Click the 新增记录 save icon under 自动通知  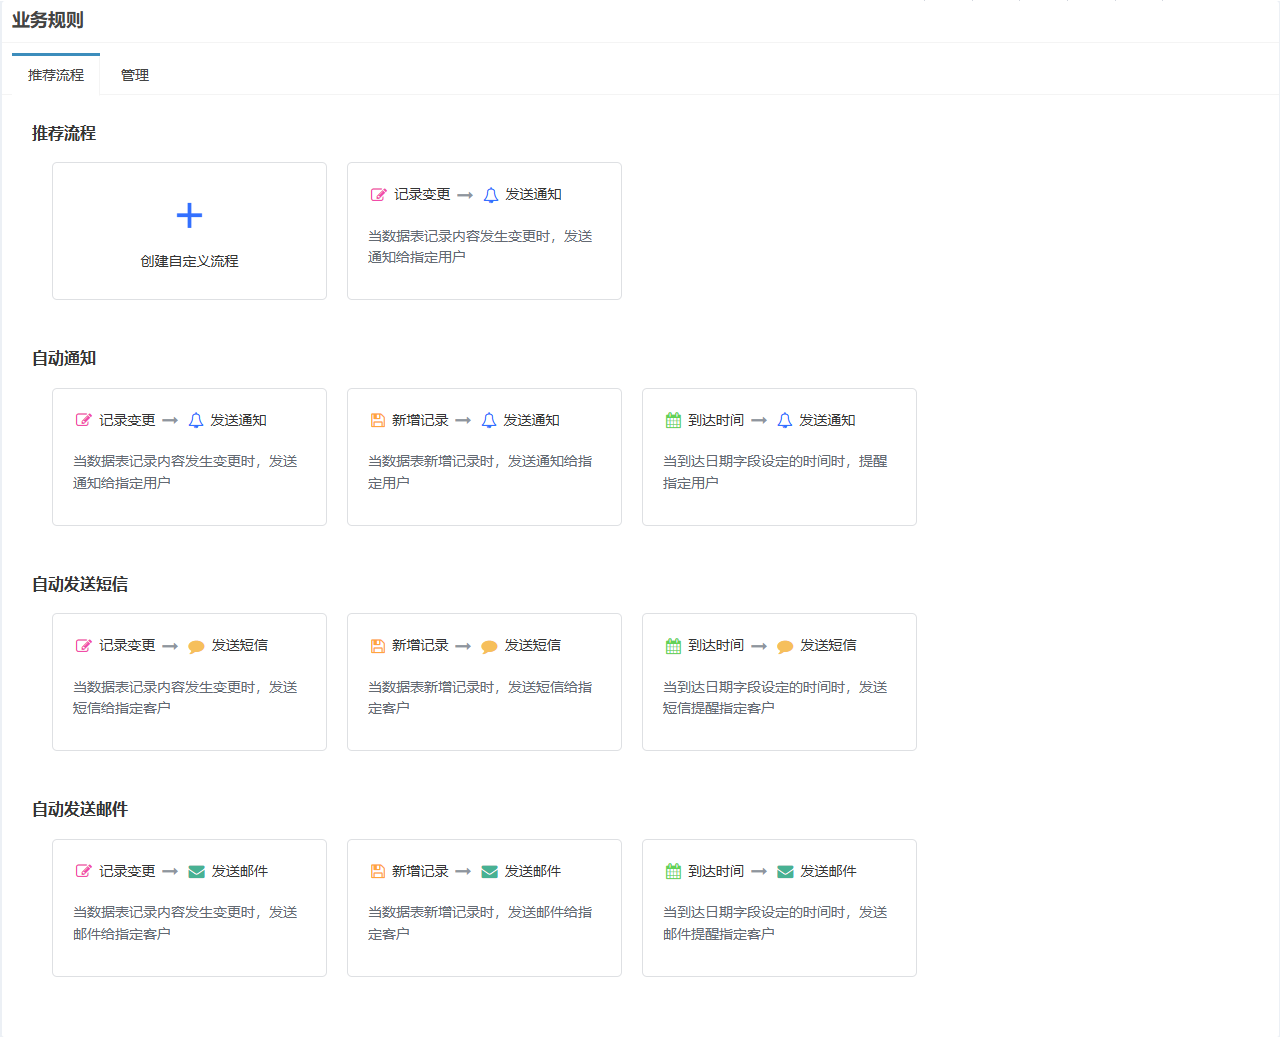(x=378, y=420)
